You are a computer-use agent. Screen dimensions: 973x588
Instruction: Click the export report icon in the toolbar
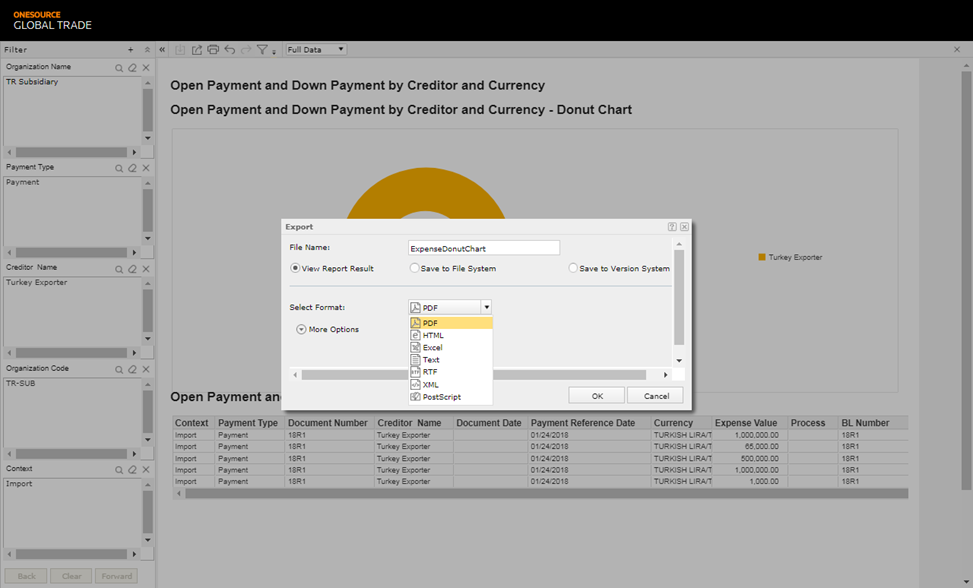point(197,50)
